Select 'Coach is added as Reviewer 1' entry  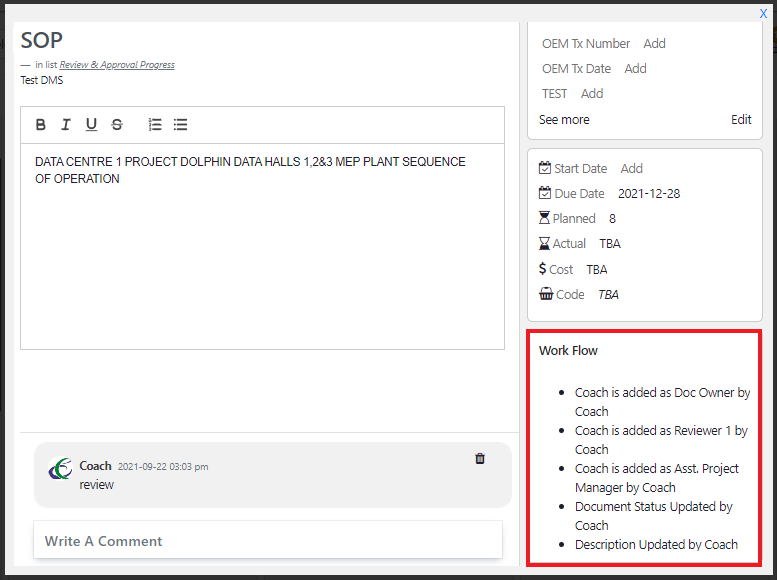click(661, 440)
